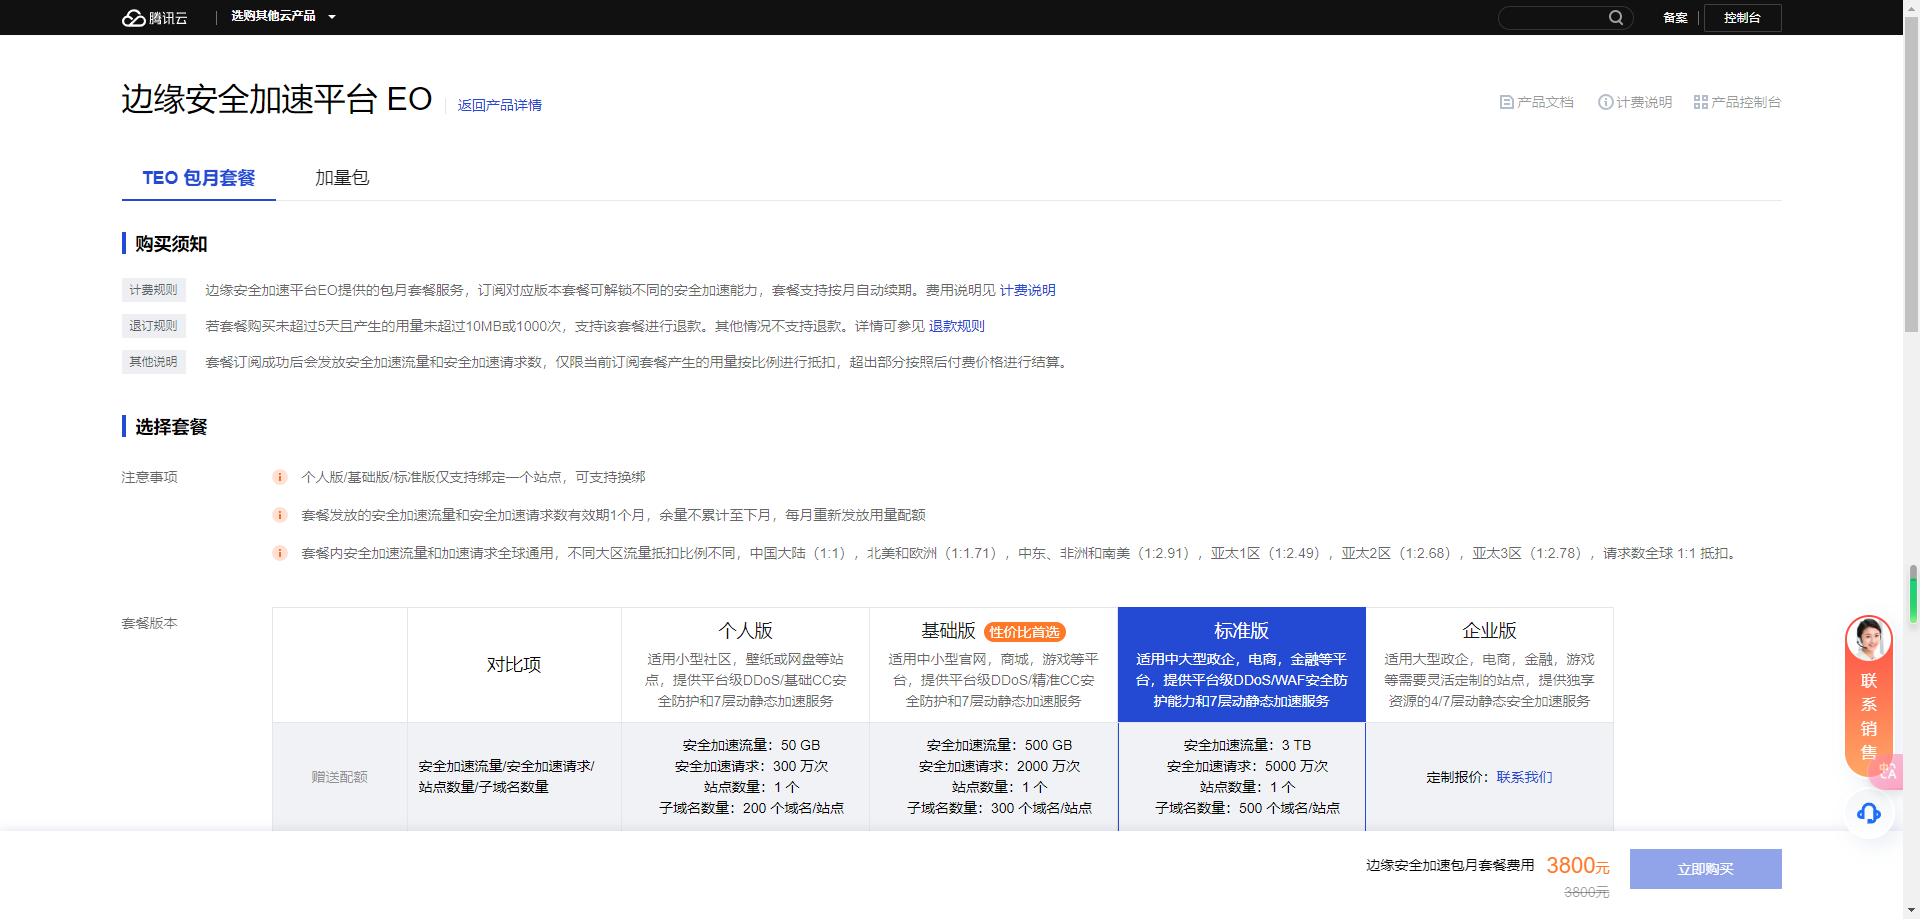Select the 个人版 plan column

746,665
